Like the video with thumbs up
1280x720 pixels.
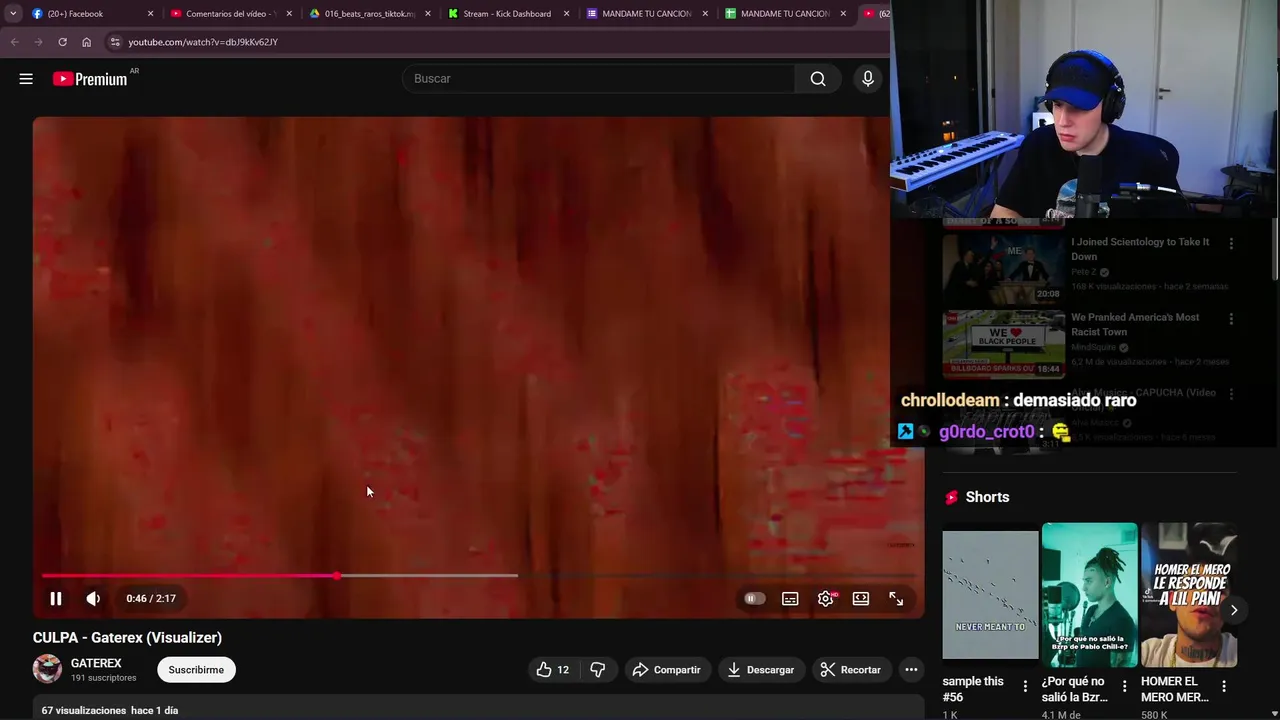553,670
